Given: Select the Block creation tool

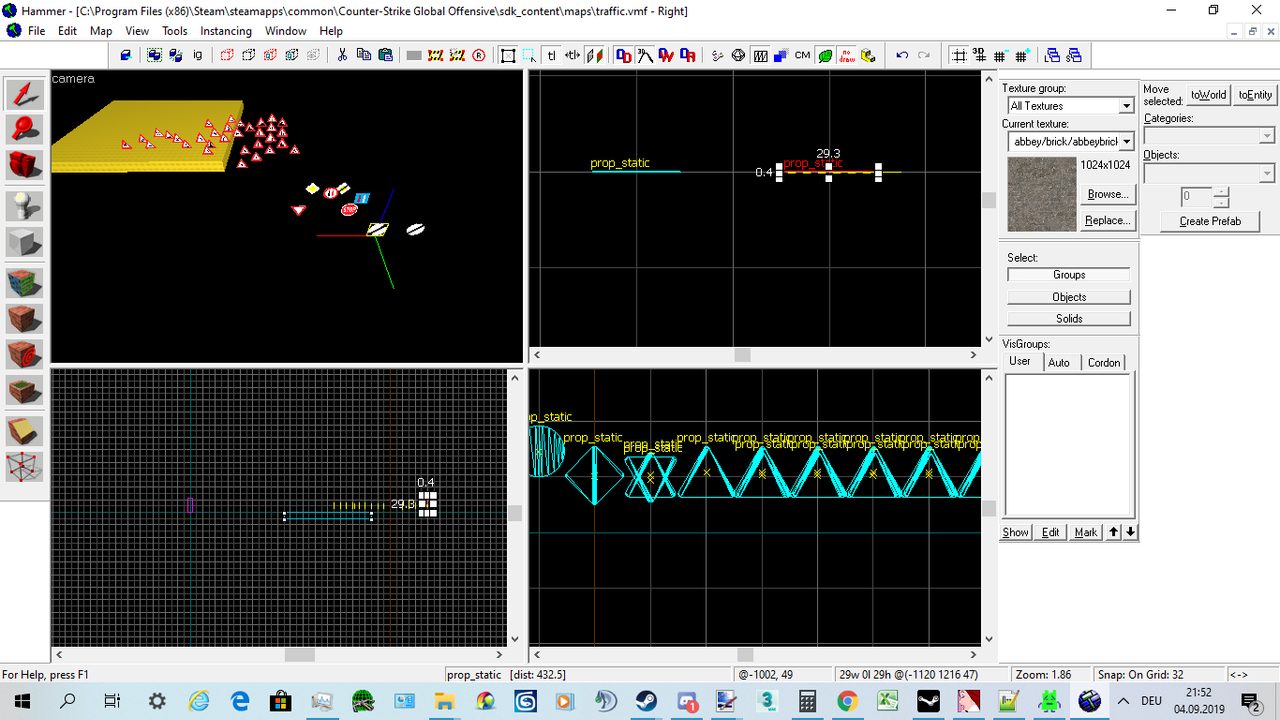Looking at the screenshot, I should click(x=27, y=242).
